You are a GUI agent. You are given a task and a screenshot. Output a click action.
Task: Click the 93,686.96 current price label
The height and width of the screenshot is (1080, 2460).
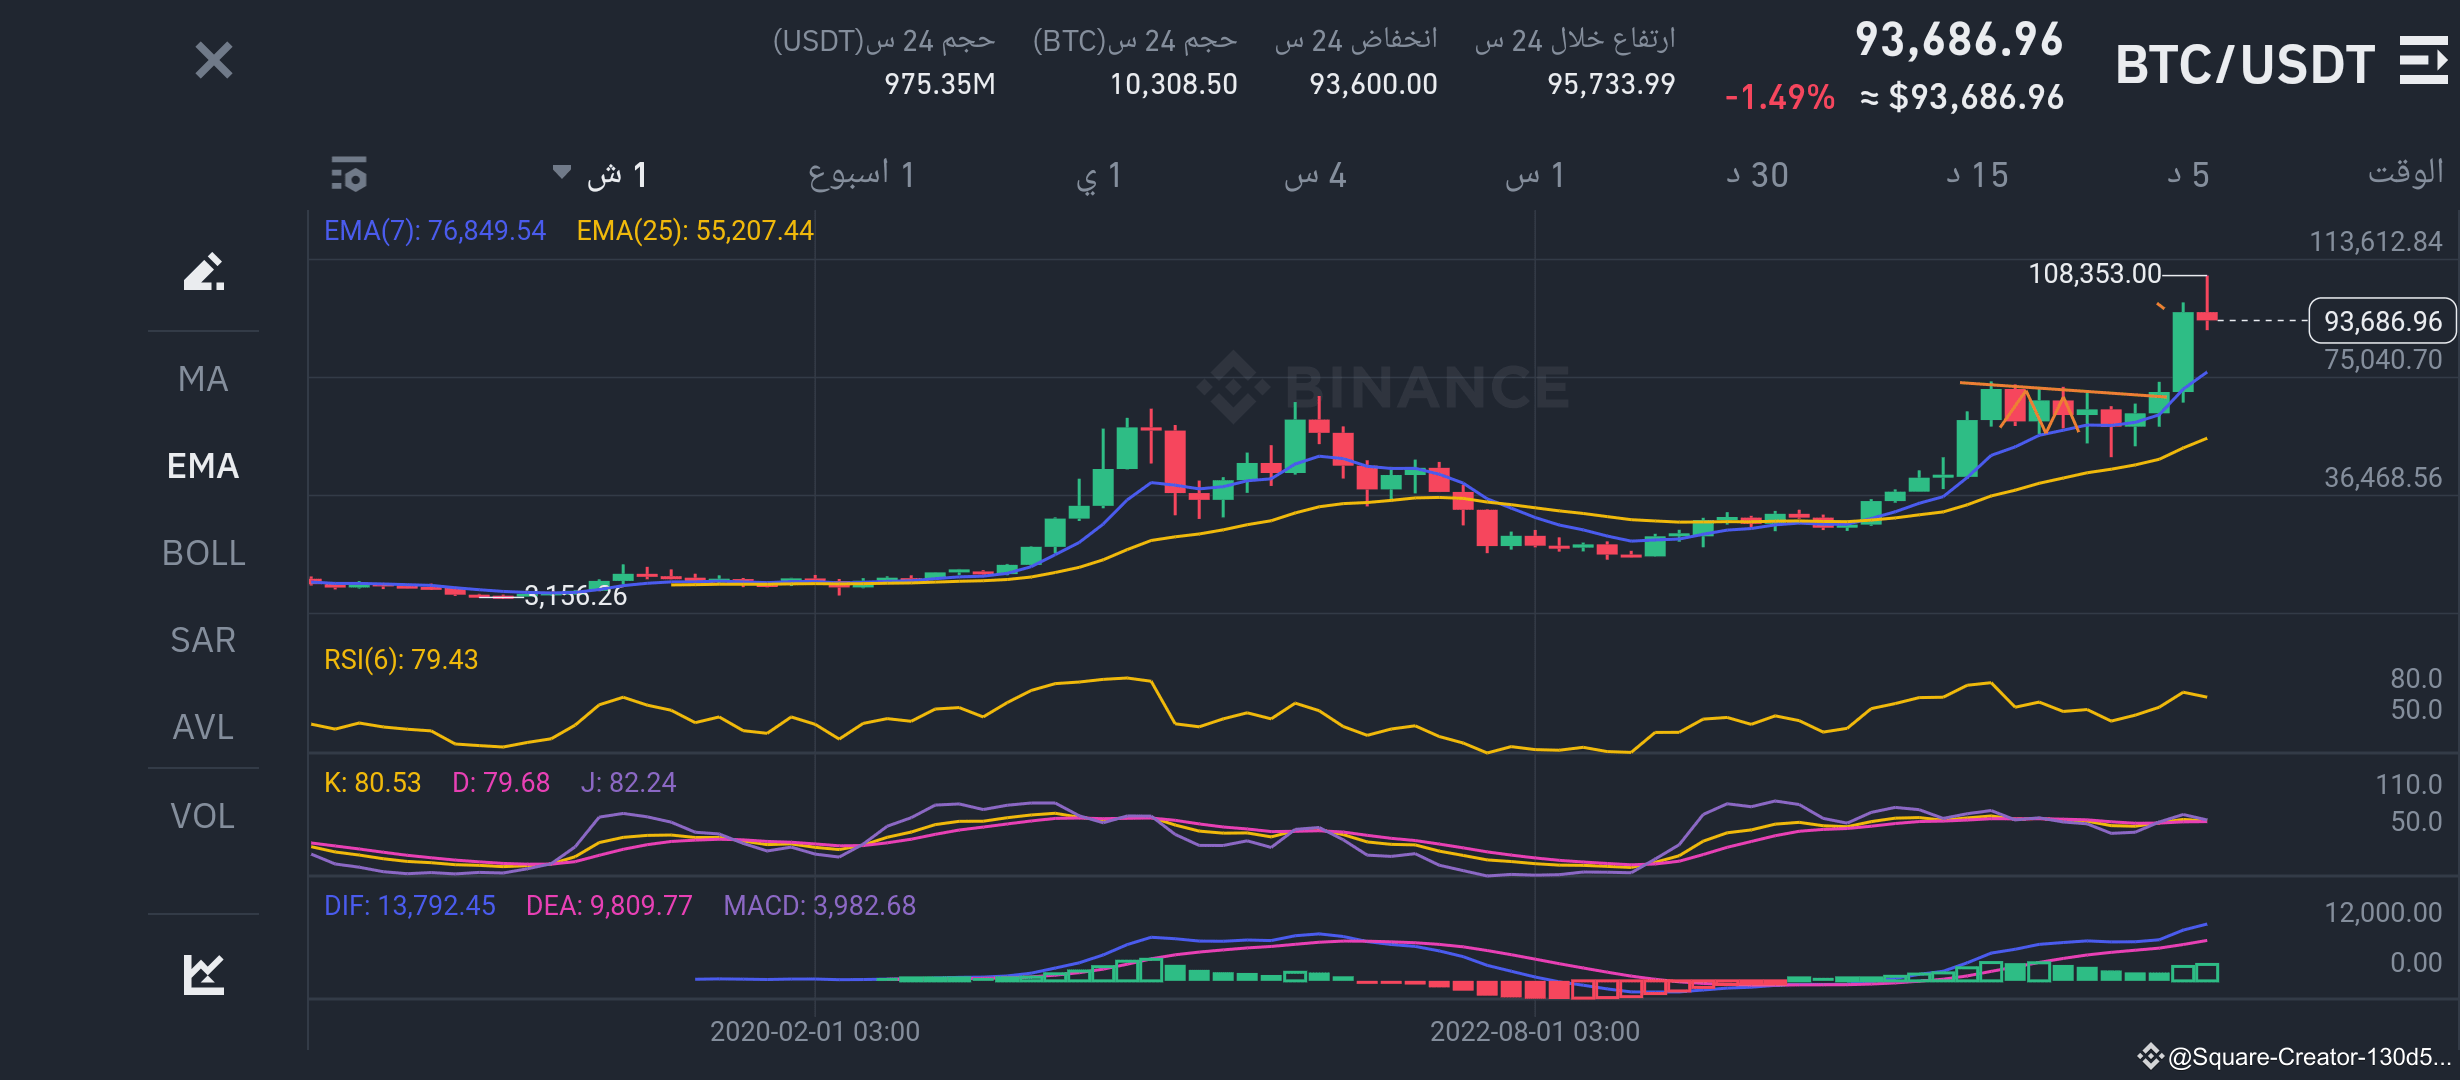click(2382, 321)
